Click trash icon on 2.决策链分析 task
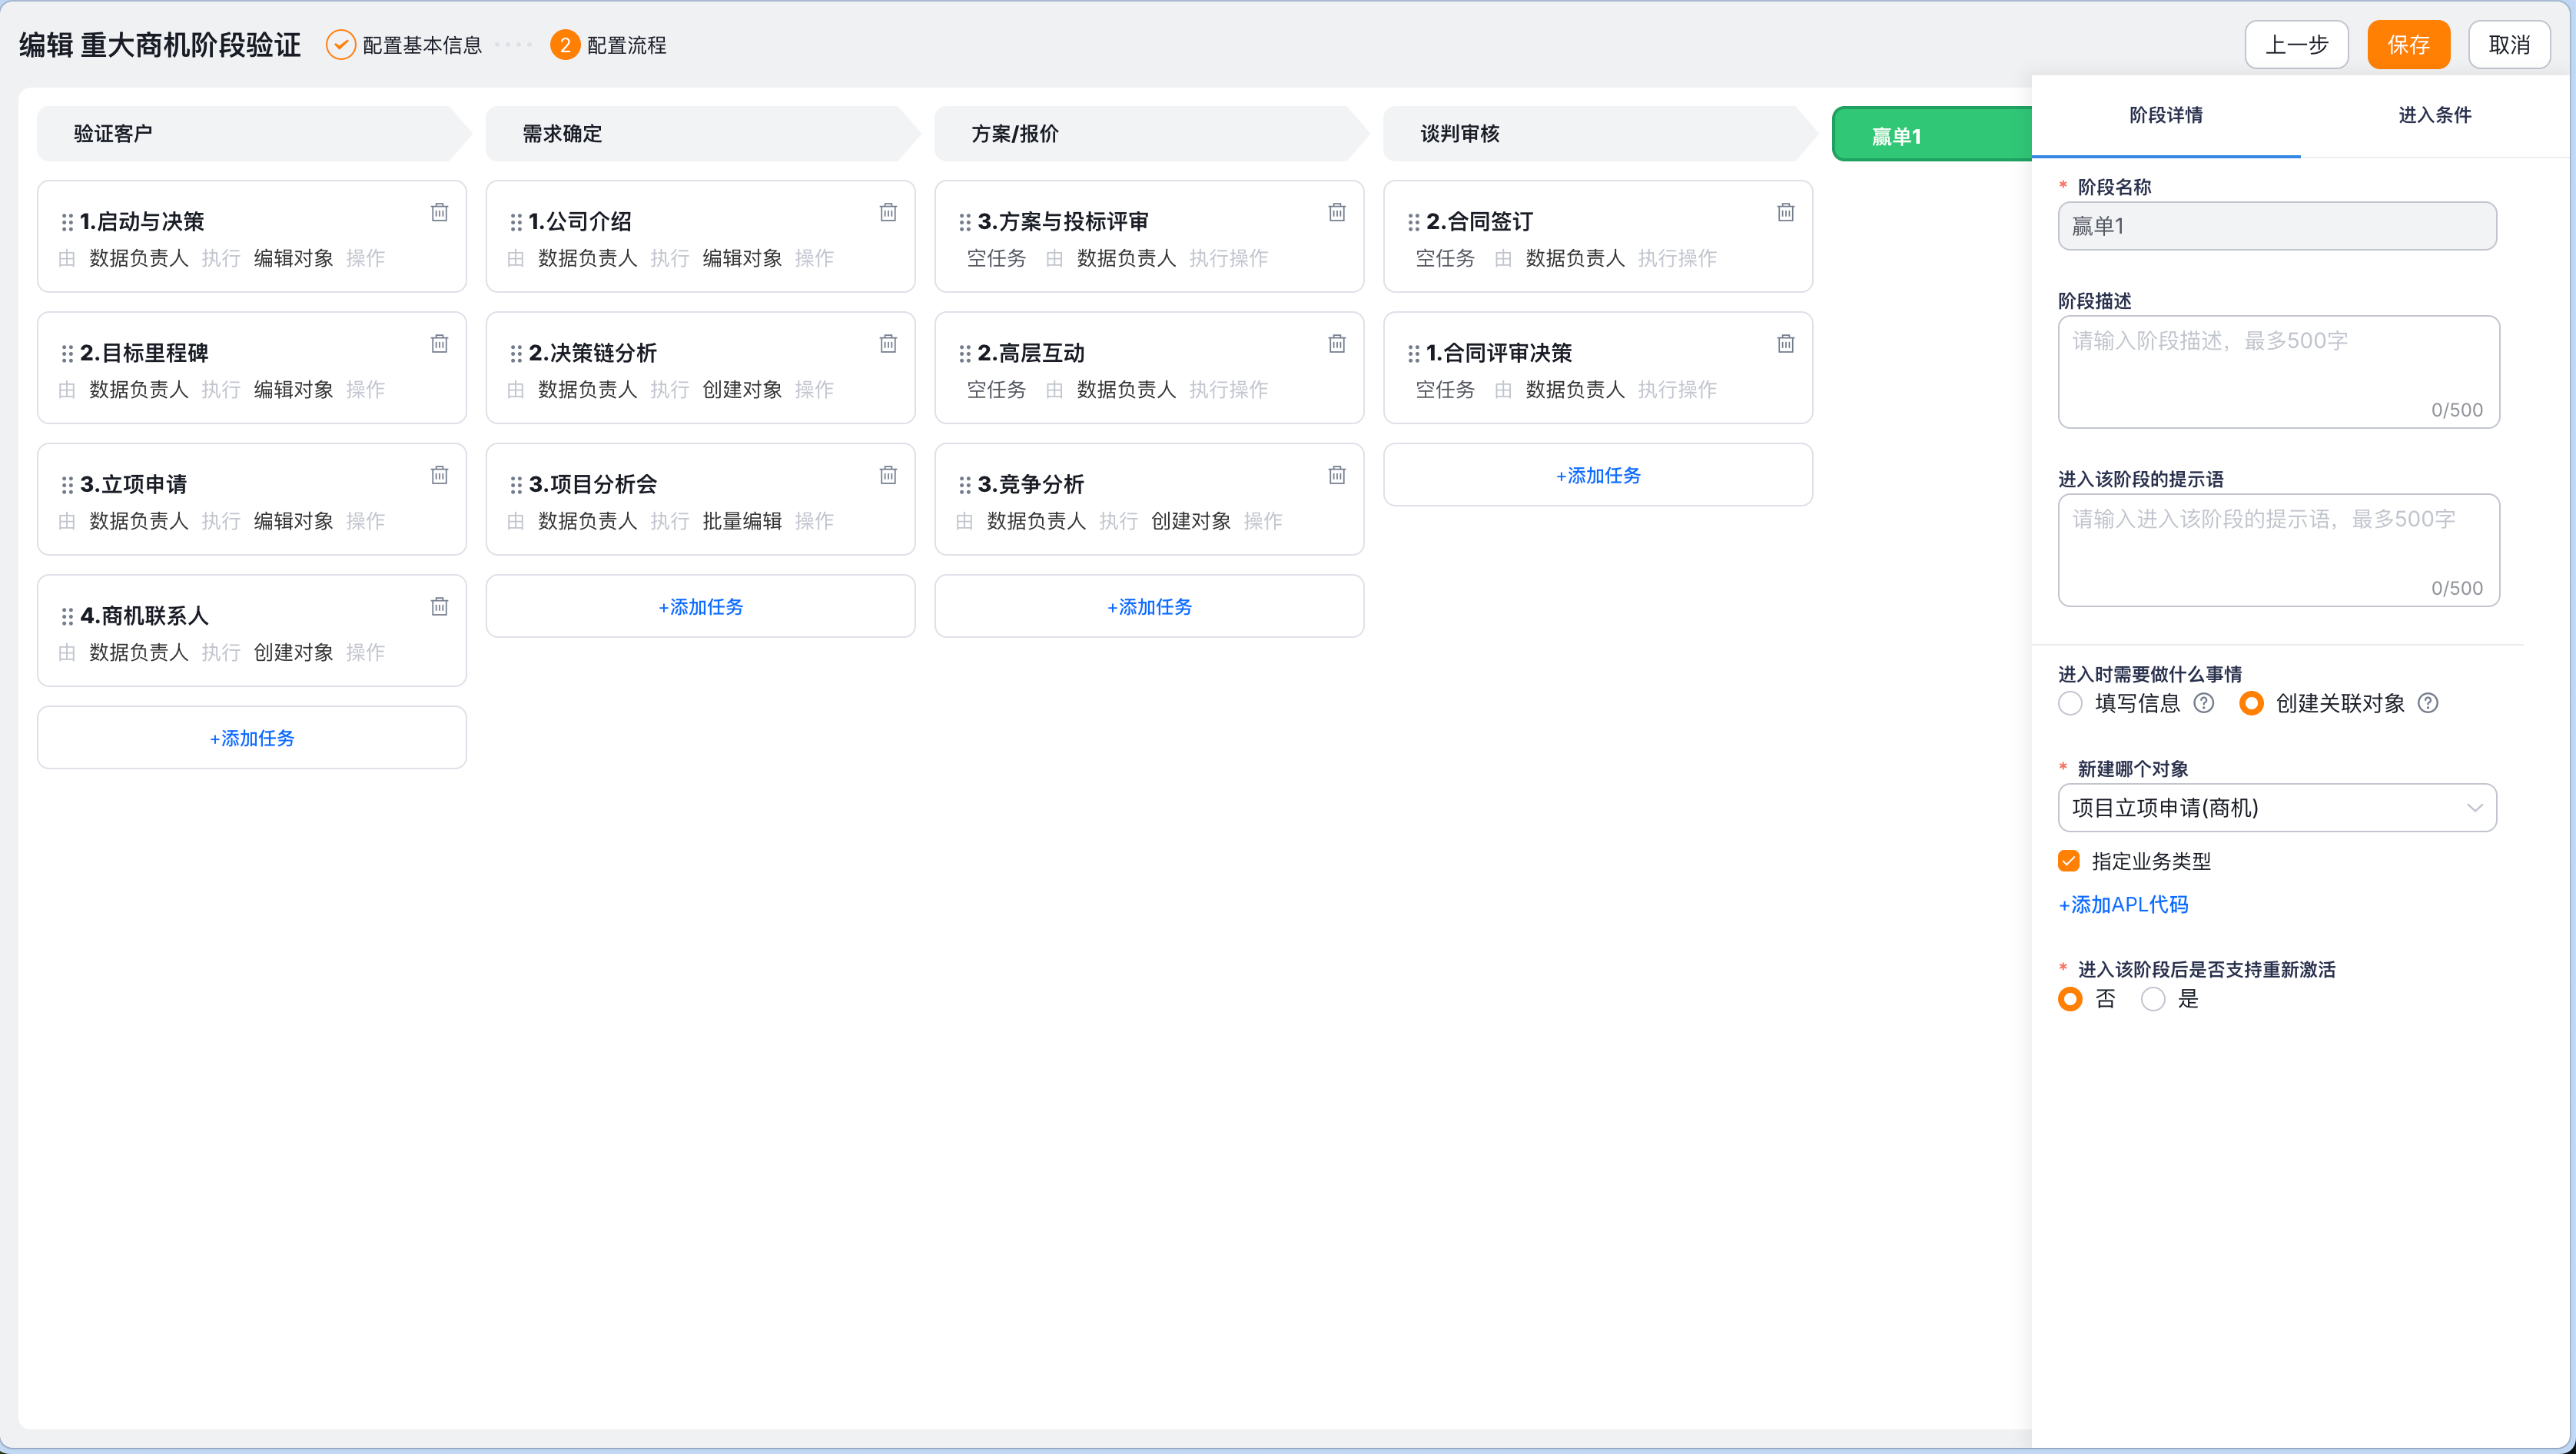 pos(888,344)
